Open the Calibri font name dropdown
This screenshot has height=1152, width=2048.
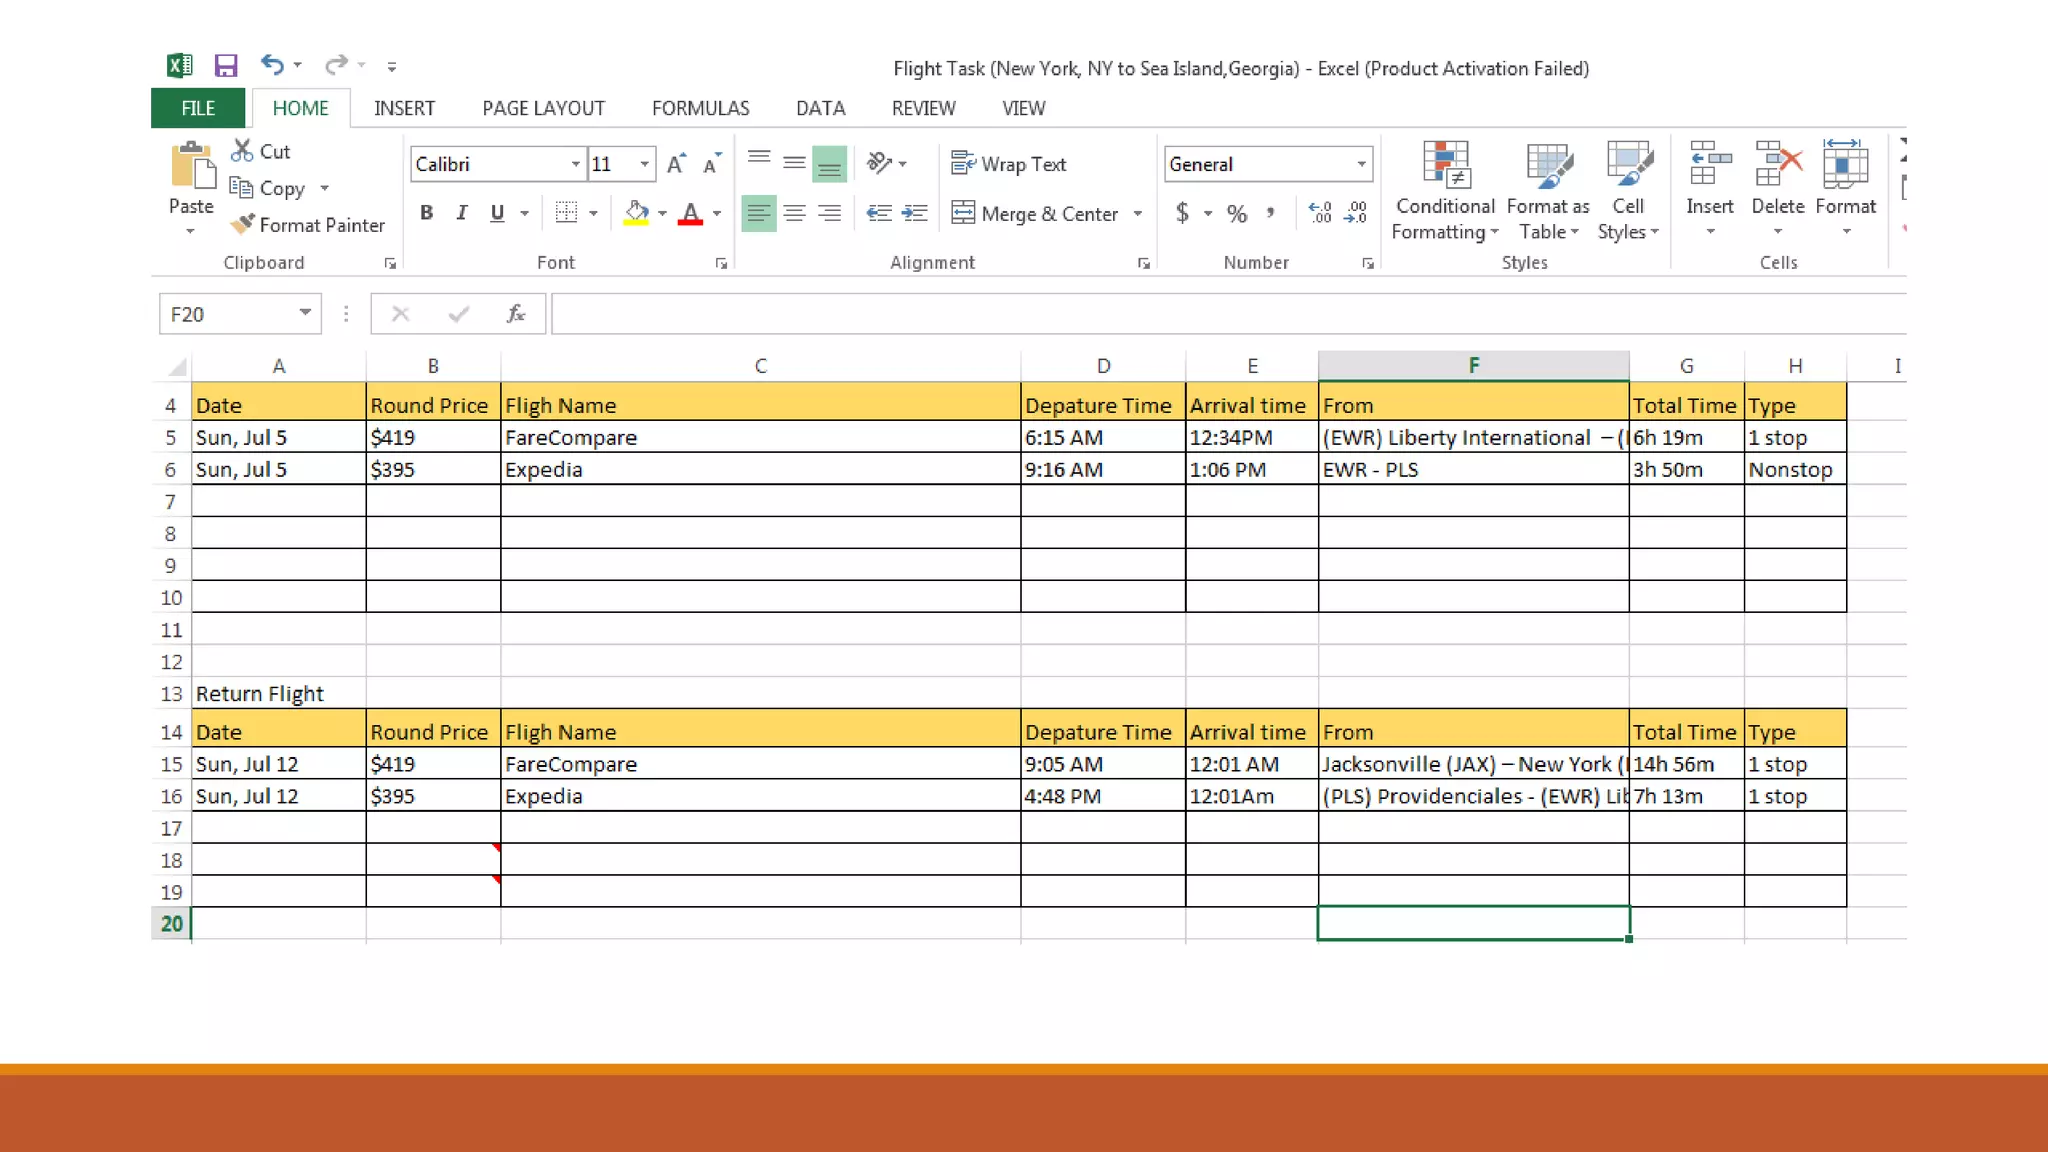576,164
